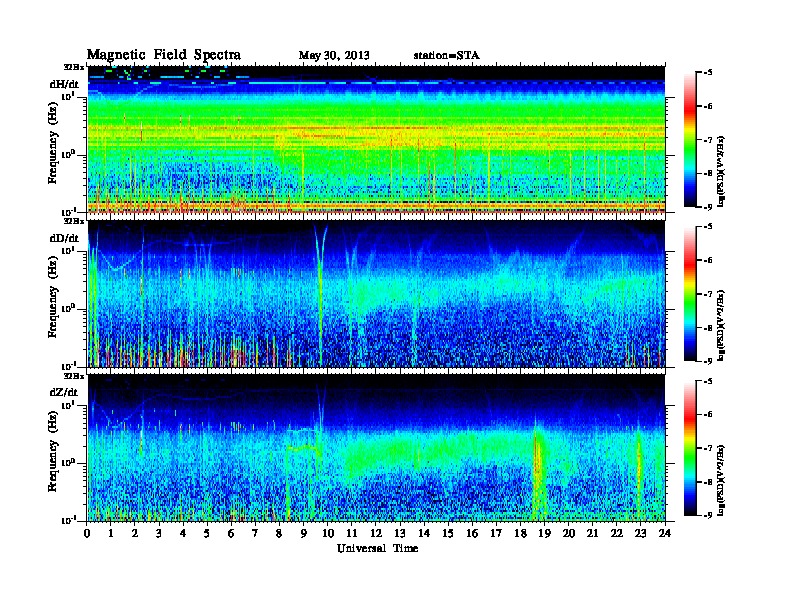Viewport: 792px width, 612px height.
Task: Click the dD/dt panel label
Action: click(x=64, y=238)
